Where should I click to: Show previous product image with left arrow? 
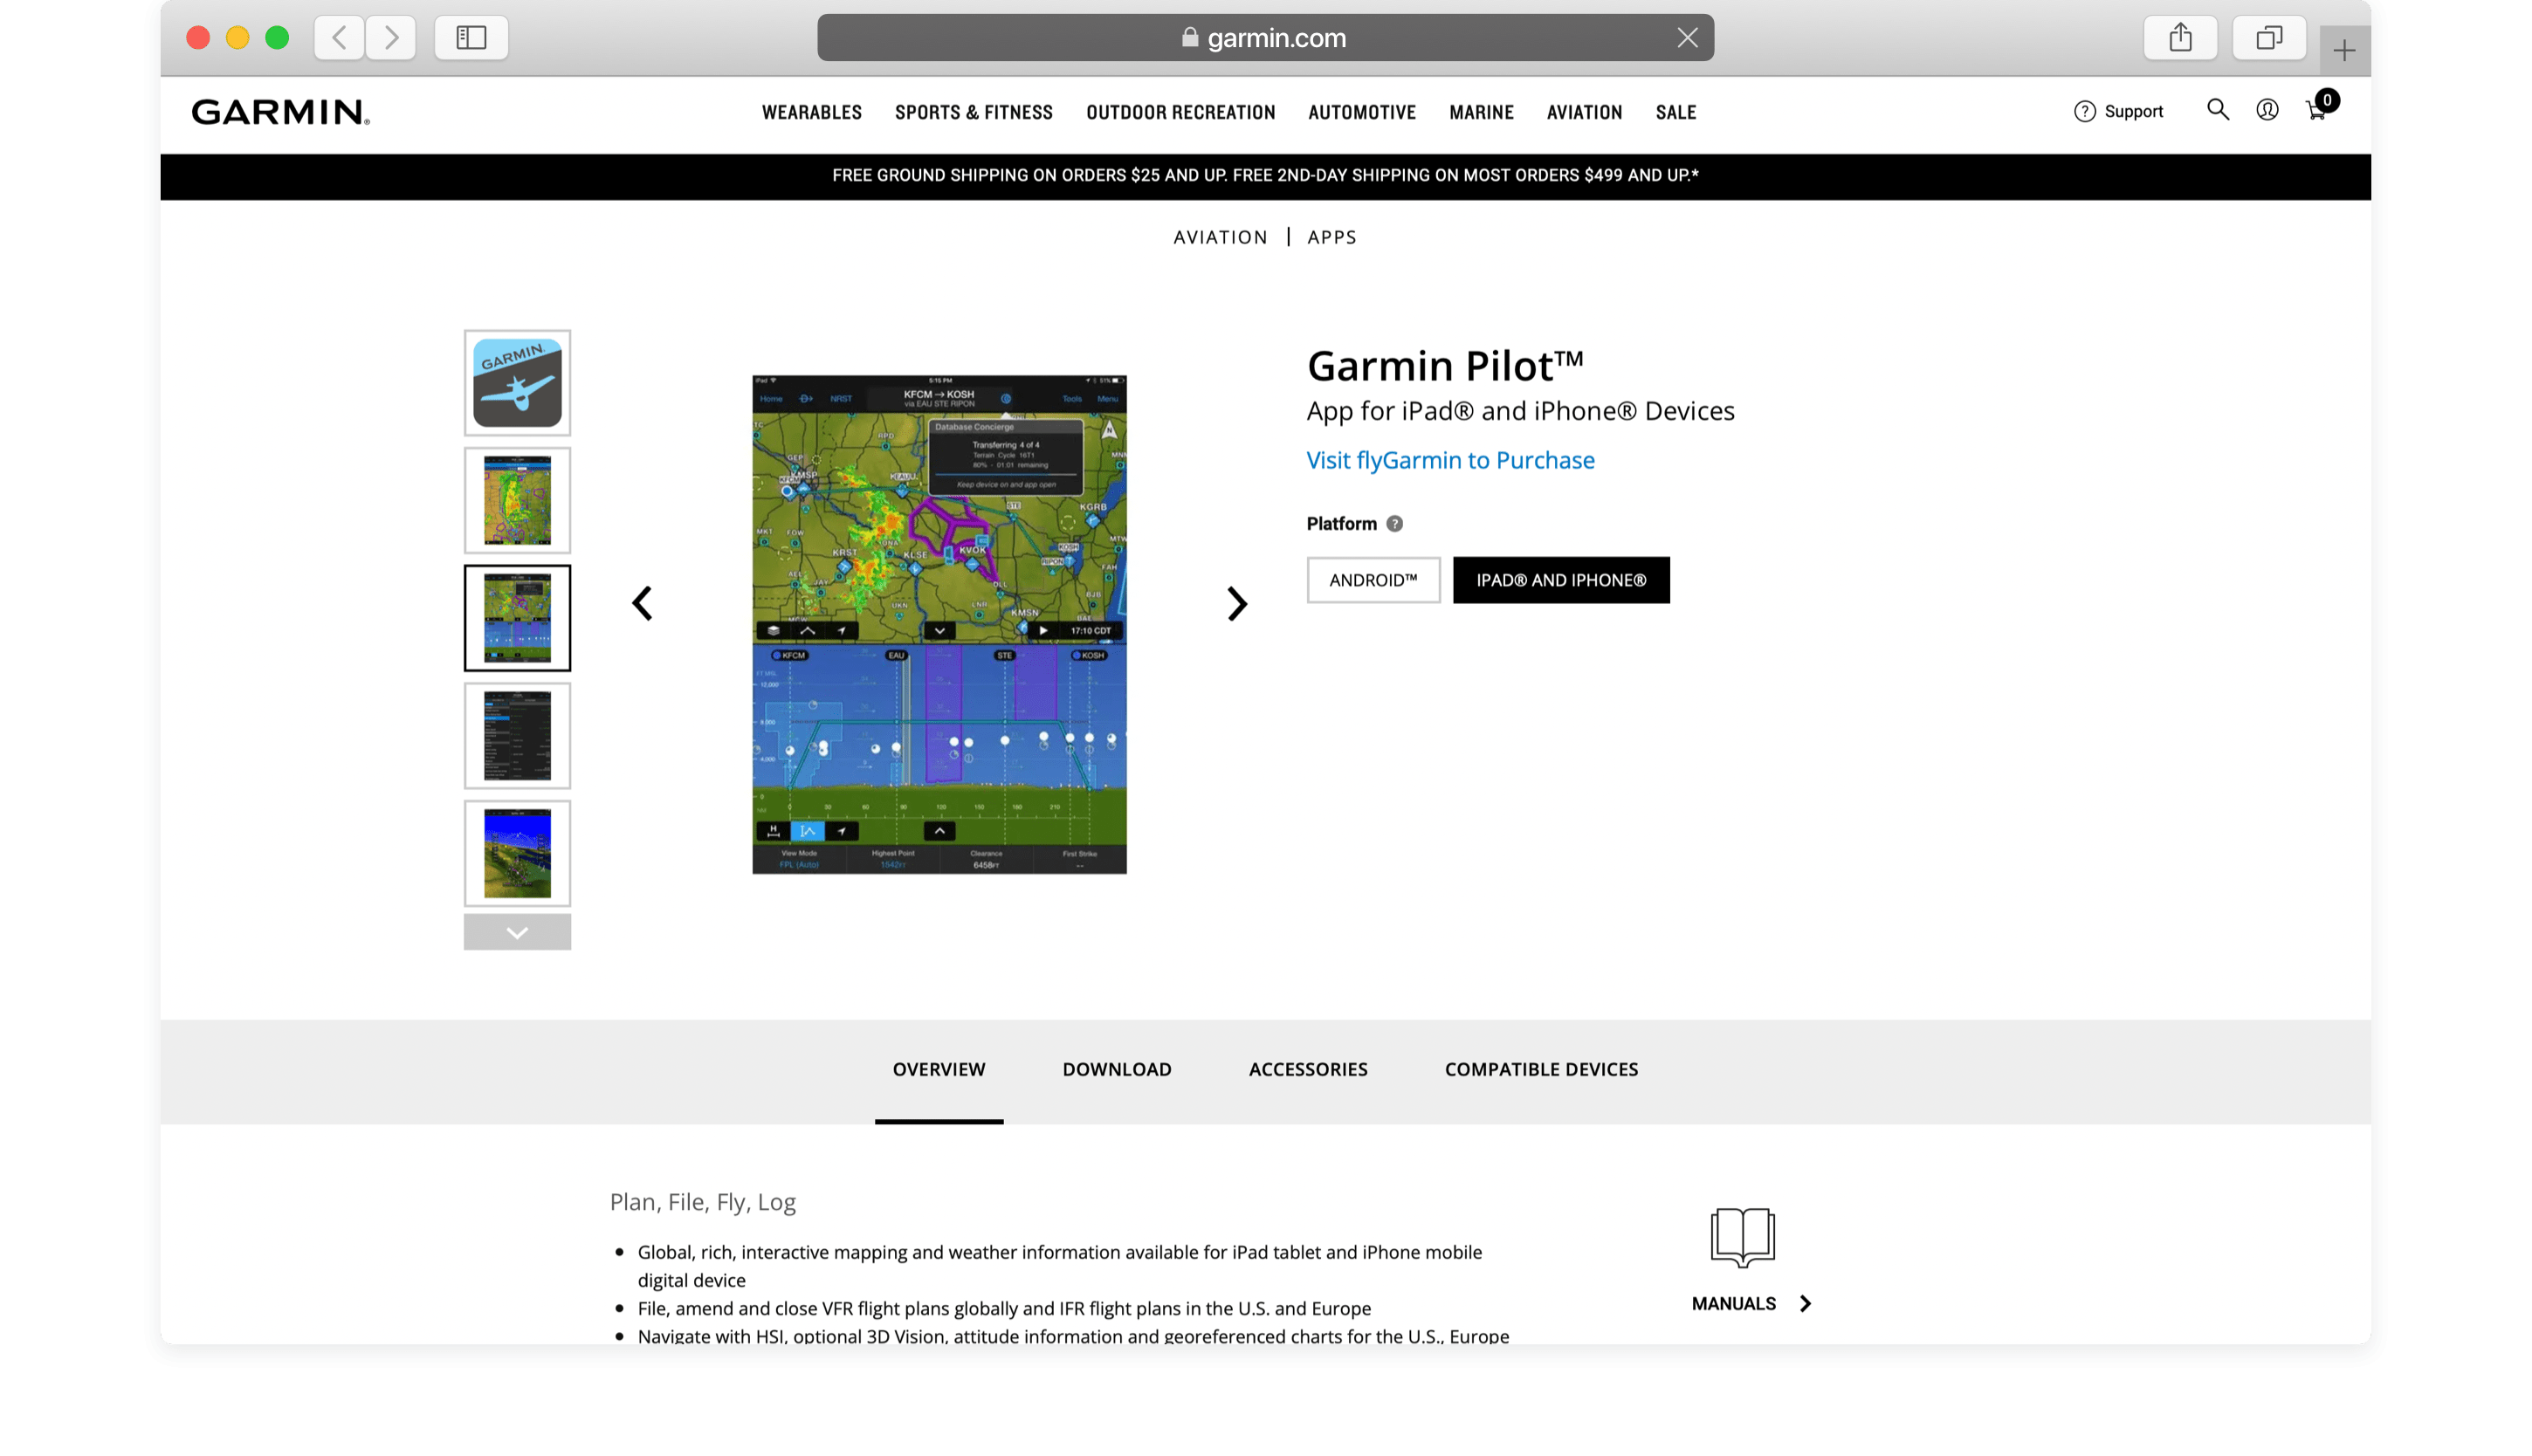coord(642,603)
